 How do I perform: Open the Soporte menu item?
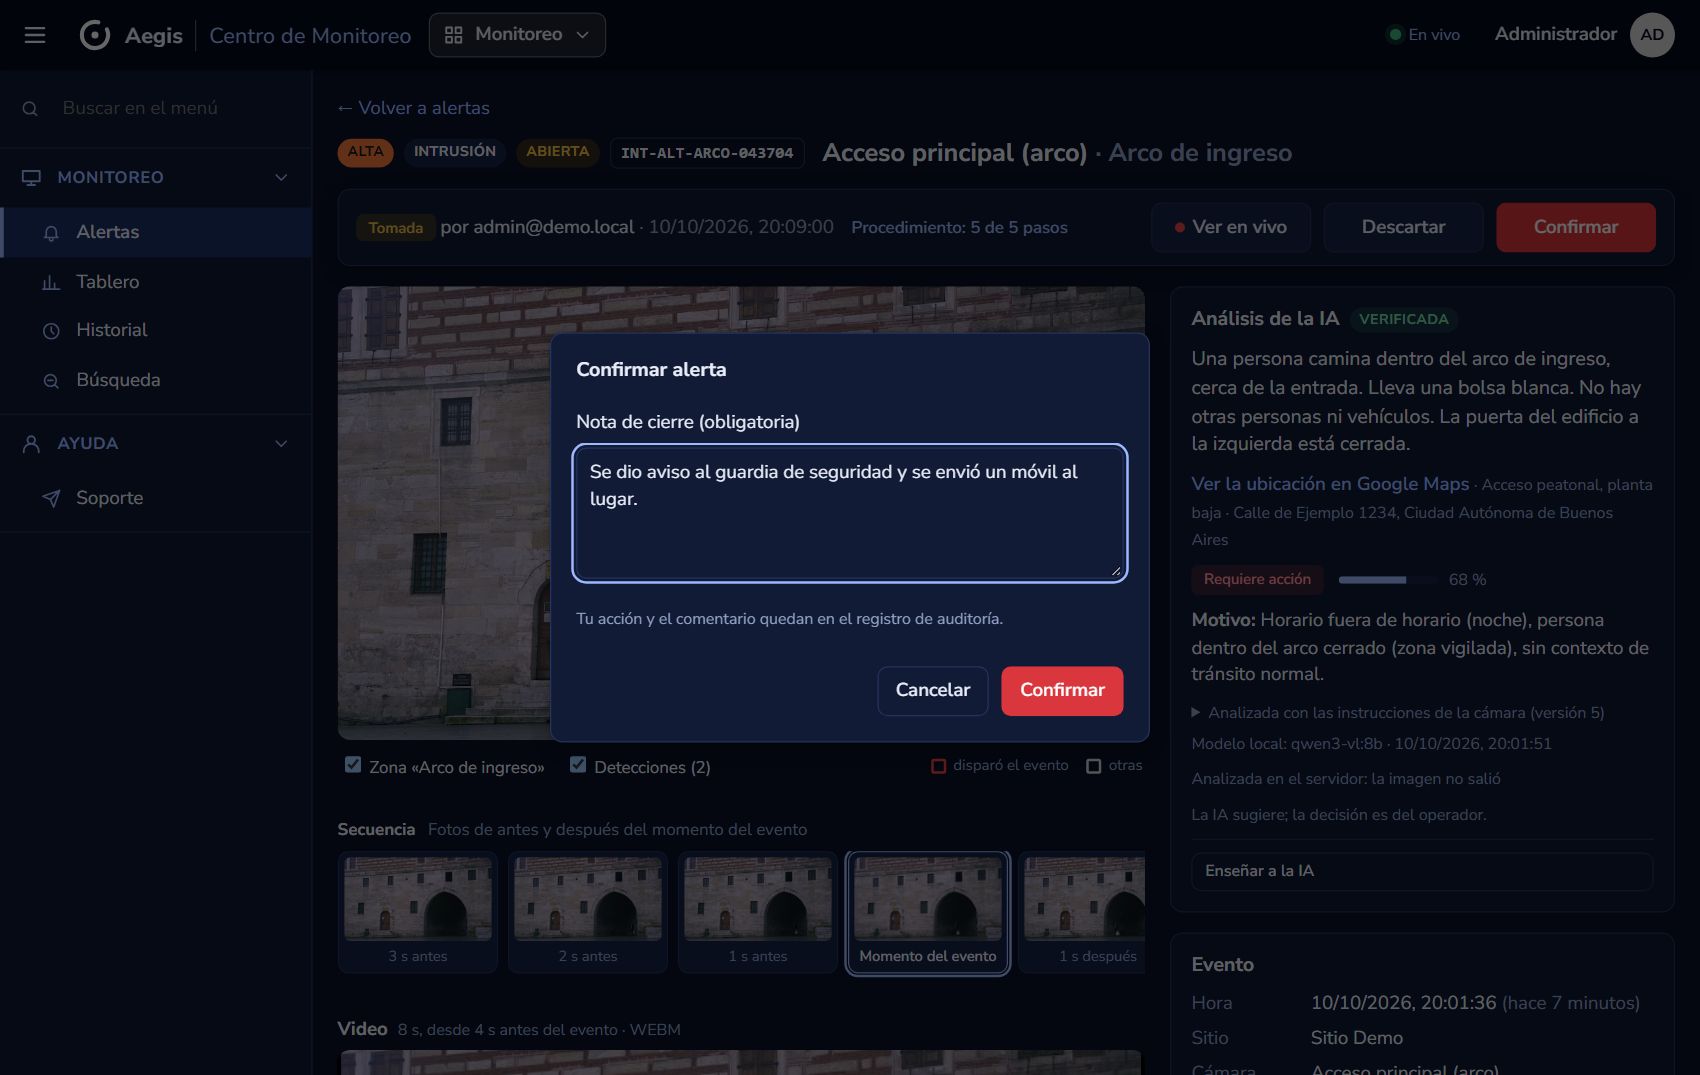[x=157, y=498]
